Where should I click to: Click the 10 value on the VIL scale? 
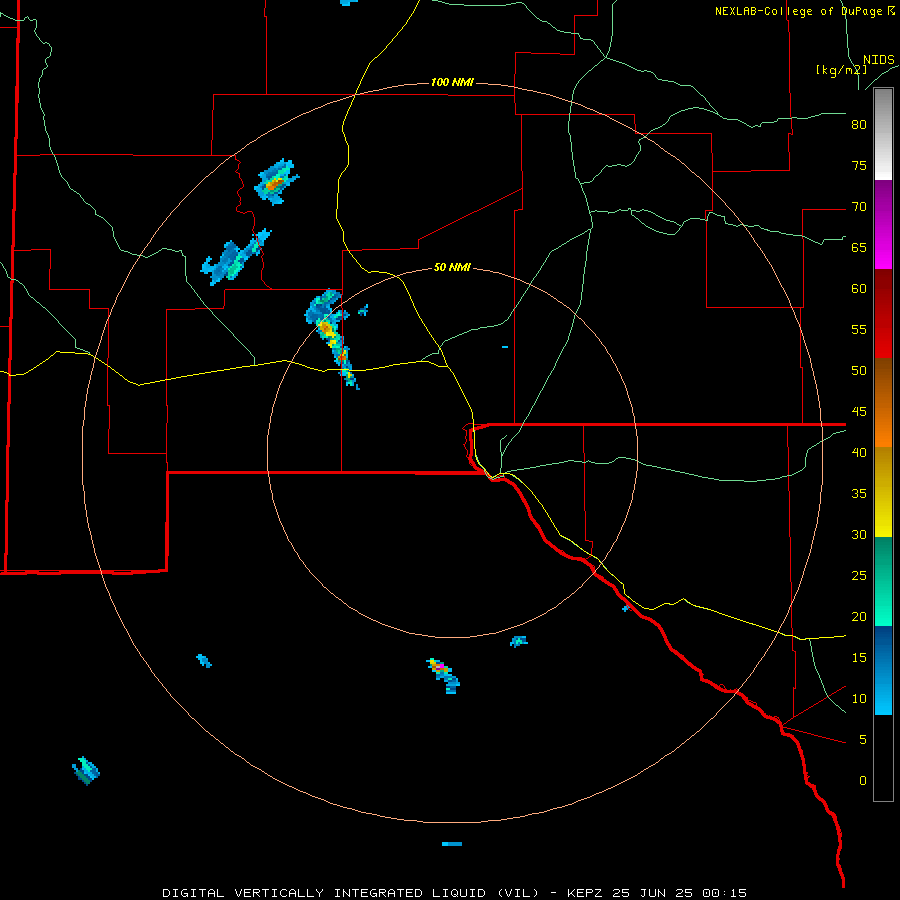tap(859, 699)
